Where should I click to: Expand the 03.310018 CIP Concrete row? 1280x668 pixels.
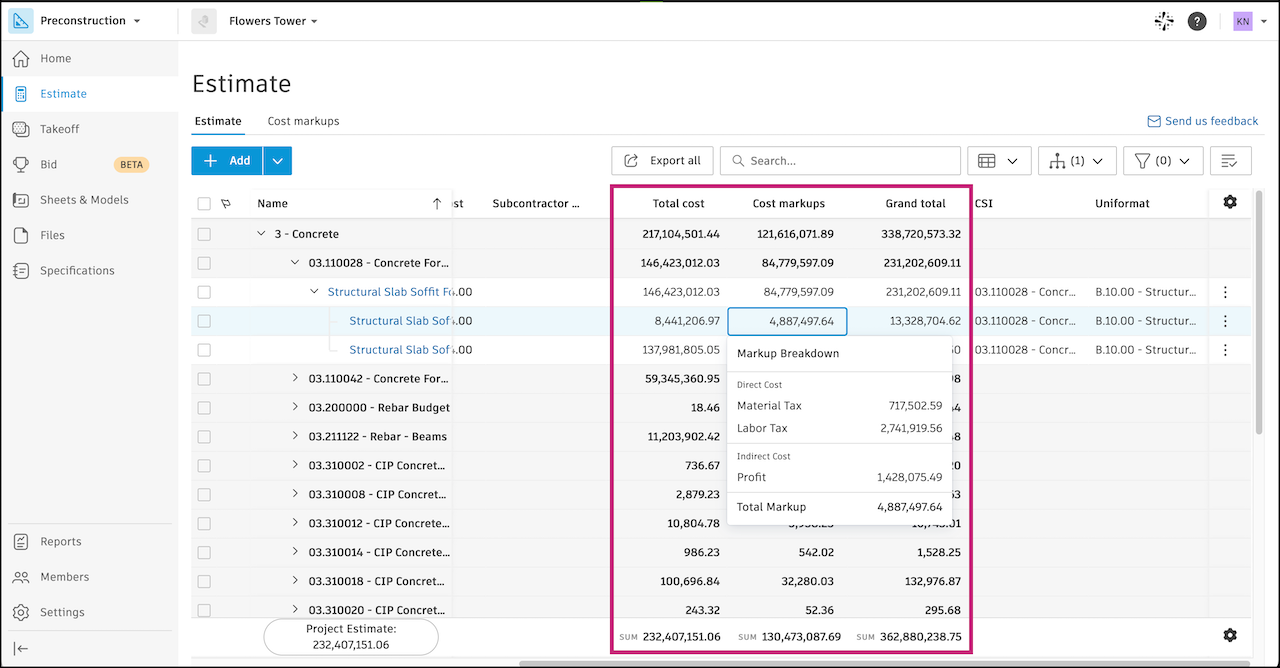(x=295, y=581)
